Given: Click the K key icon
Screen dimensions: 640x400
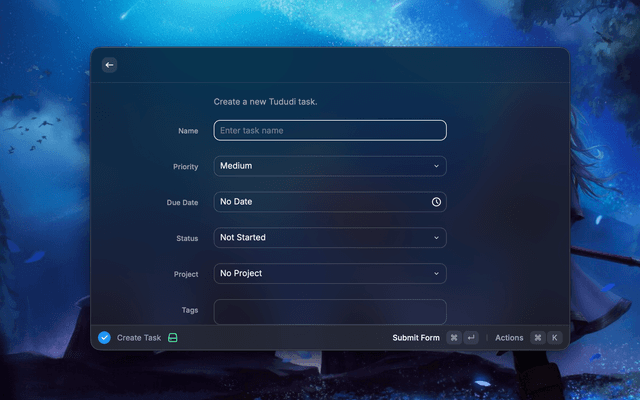Looking at the screenshot, I should tap(554, 338).
